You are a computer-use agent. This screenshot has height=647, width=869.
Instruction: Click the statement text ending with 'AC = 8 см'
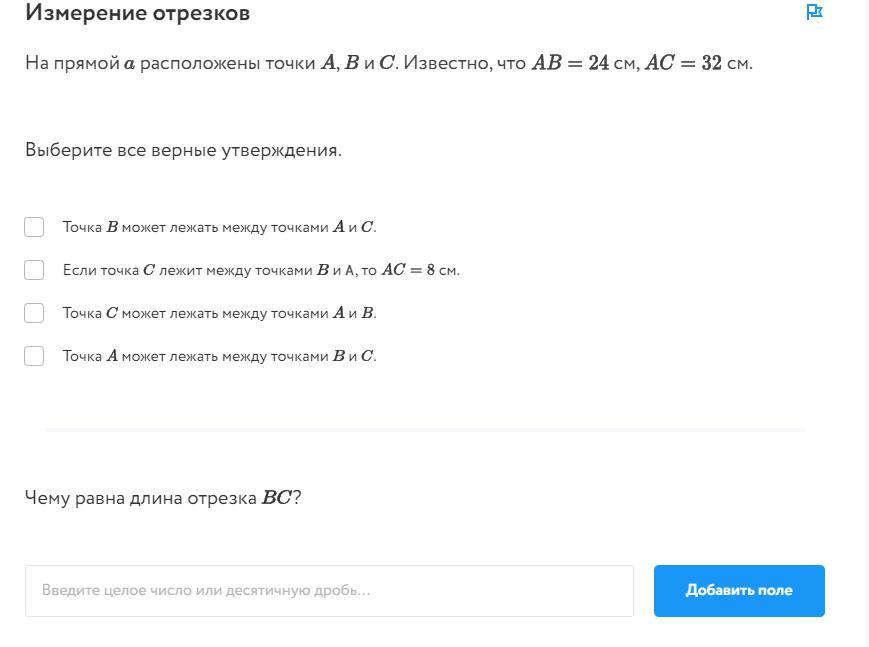click(261, 270)
